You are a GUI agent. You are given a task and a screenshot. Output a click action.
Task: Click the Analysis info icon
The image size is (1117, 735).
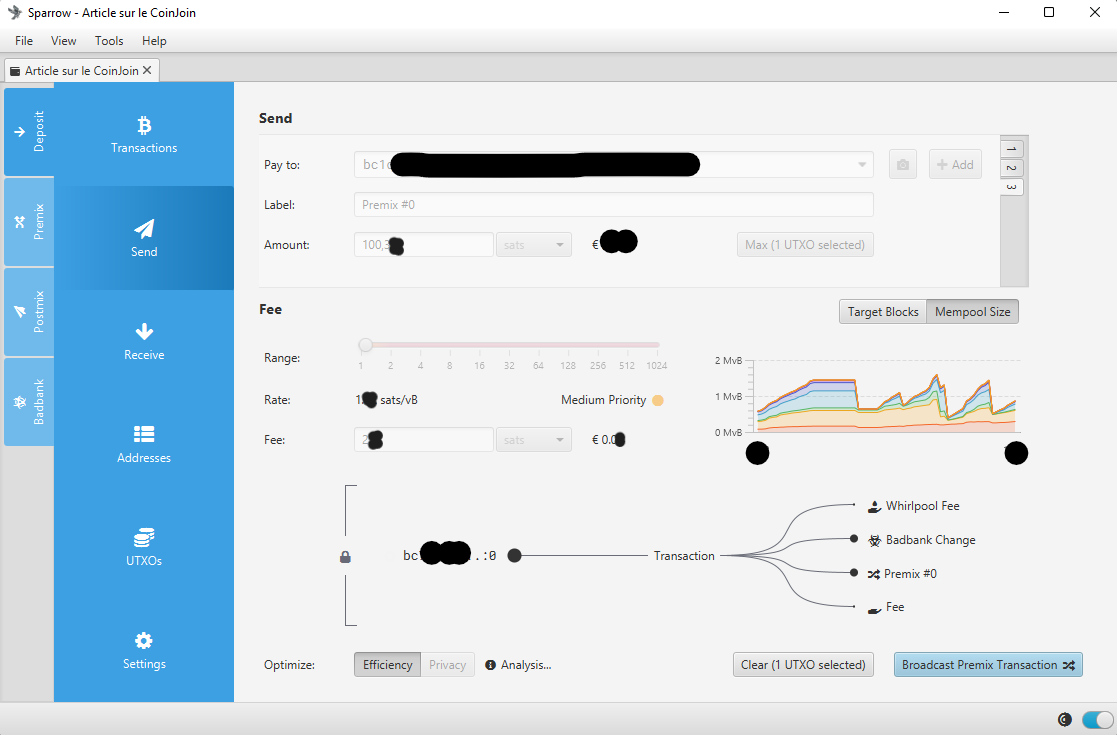490,665
